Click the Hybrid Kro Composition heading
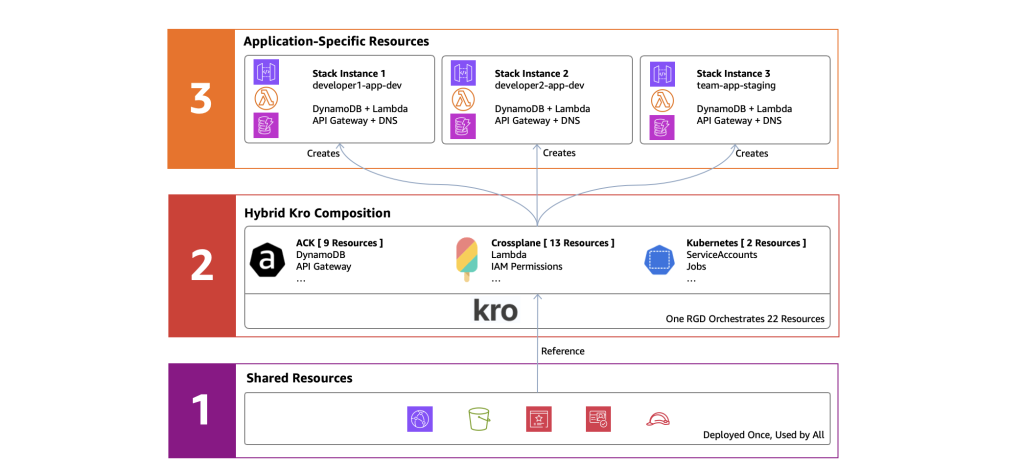This screenshot has height=470, width=1024. tap(317, 213)
